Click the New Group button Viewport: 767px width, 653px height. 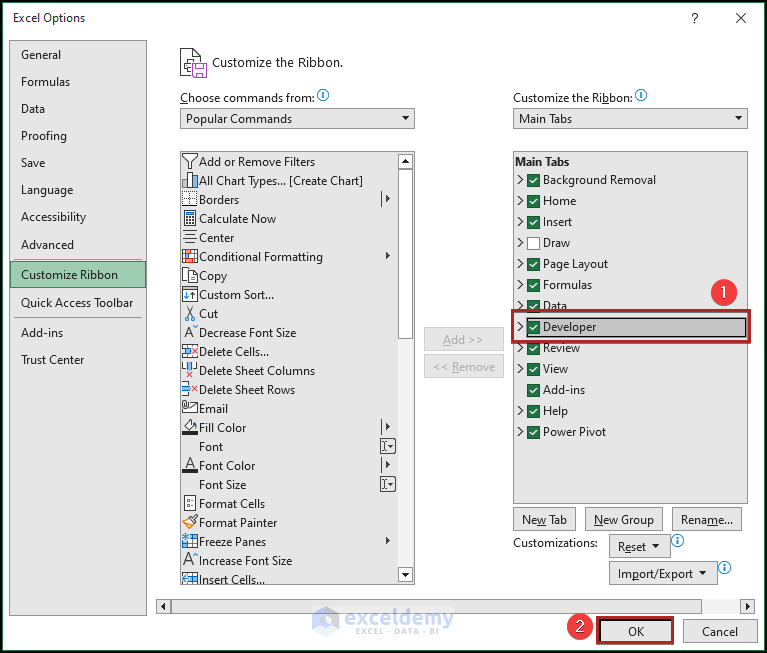click(624, 519)
